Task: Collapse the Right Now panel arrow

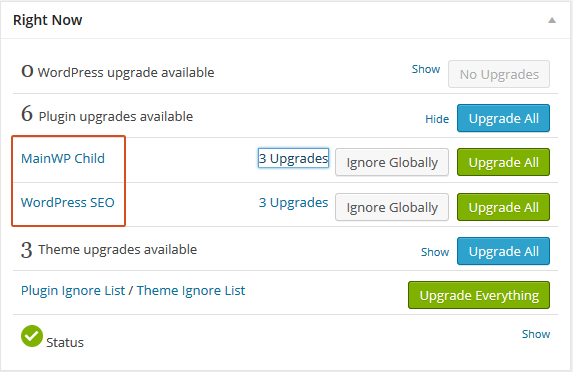Action: [552, 20]
